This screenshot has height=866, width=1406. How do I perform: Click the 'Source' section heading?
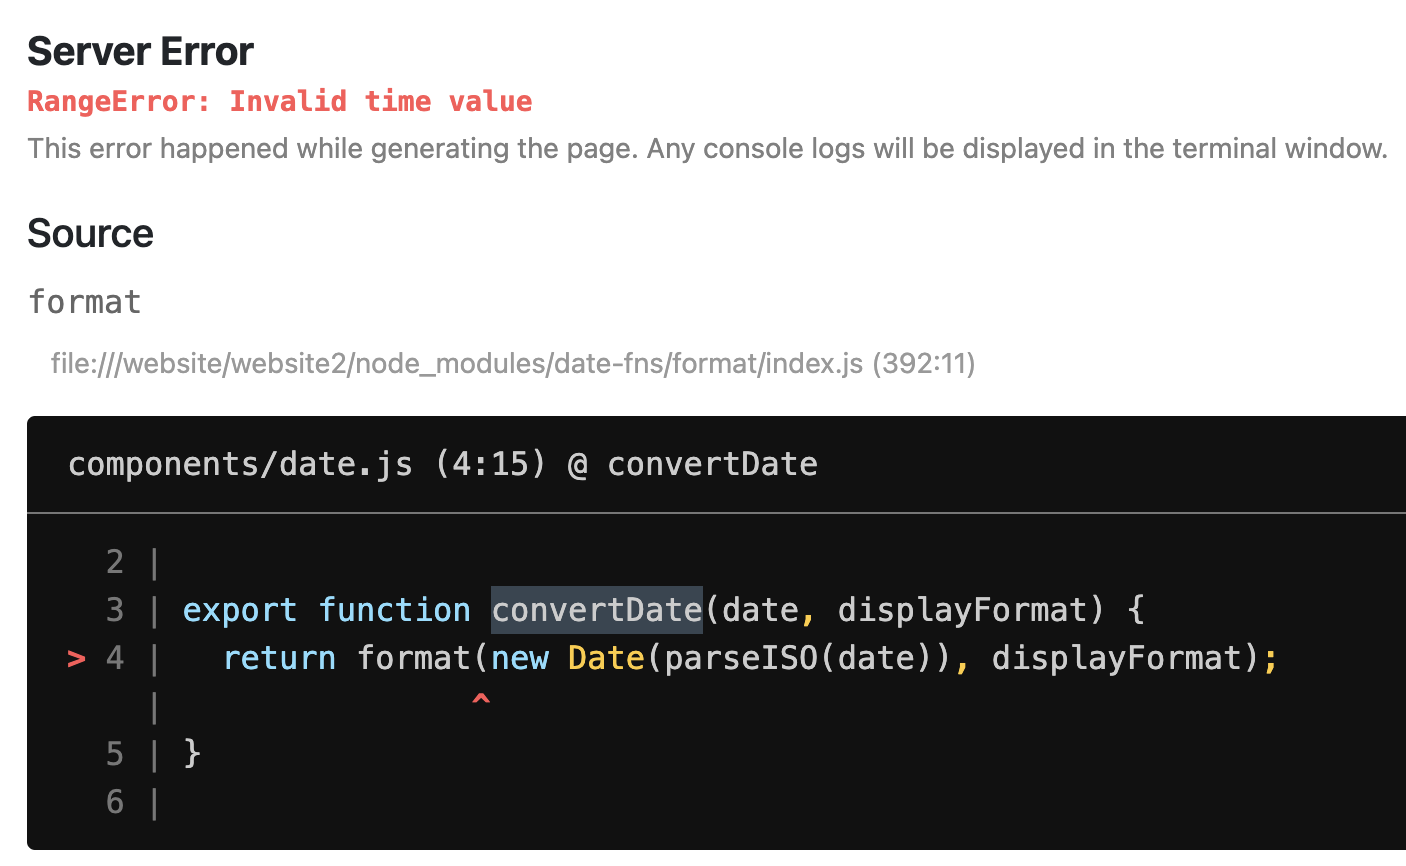pyautogui.click(x=91, y=233)
